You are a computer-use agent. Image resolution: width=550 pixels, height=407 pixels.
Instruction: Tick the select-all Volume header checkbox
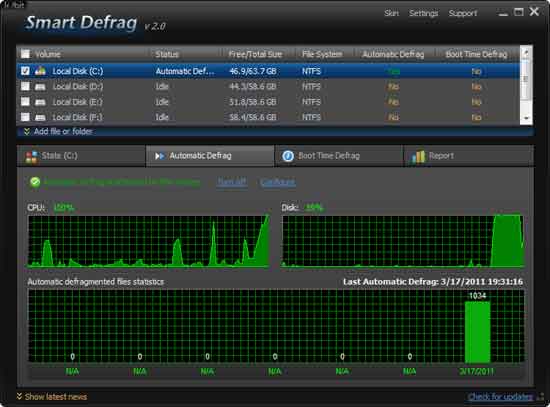click(25, 54)
